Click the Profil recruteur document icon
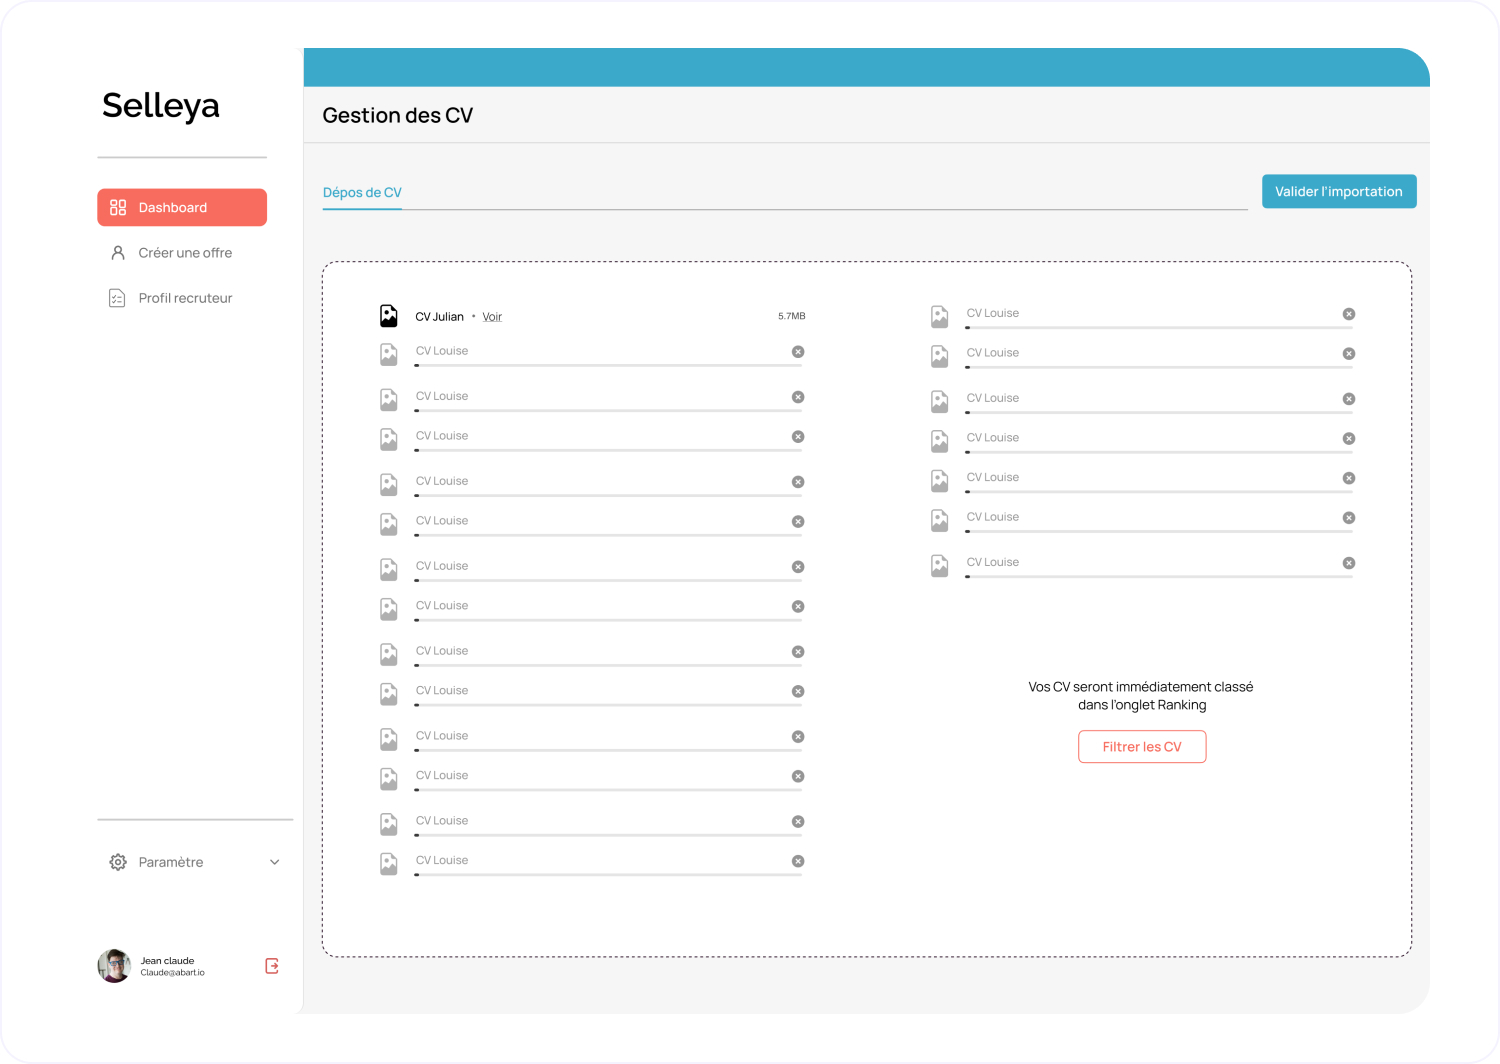The width and height of the screenshot is (1500, 1064). [118, 297]
